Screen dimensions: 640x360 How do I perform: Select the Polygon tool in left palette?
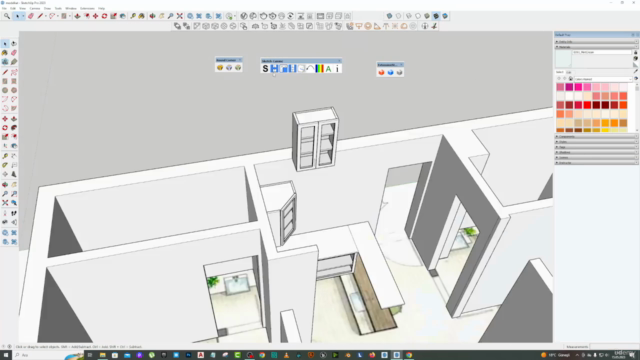[14, 90]
